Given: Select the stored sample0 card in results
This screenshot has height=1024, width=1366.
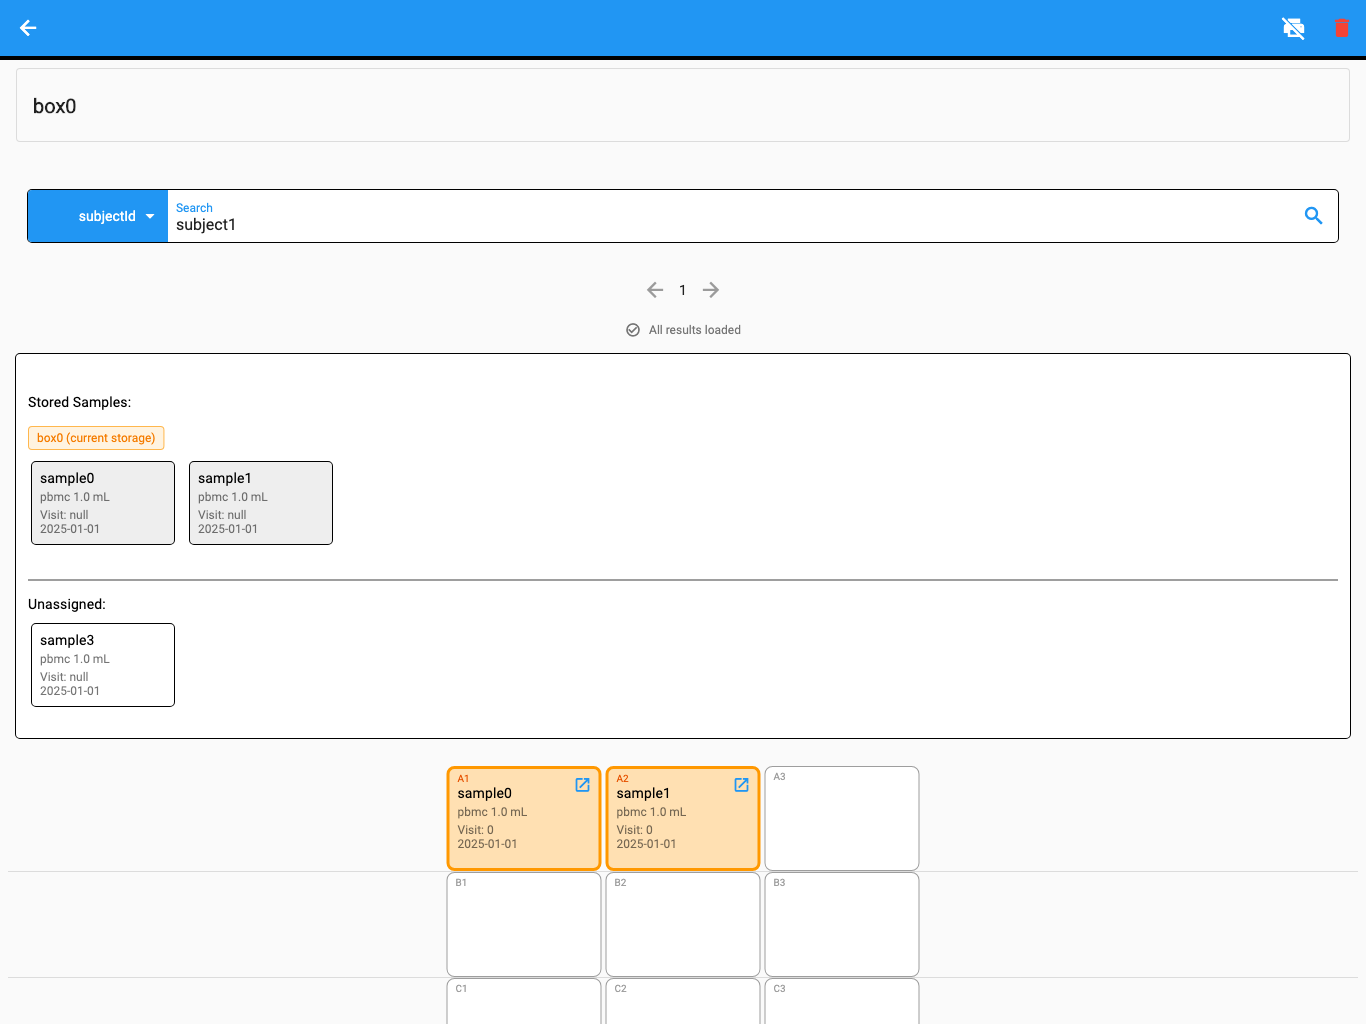Looking at the screenshot, I should pyautogui.click(x=103, y=503).
